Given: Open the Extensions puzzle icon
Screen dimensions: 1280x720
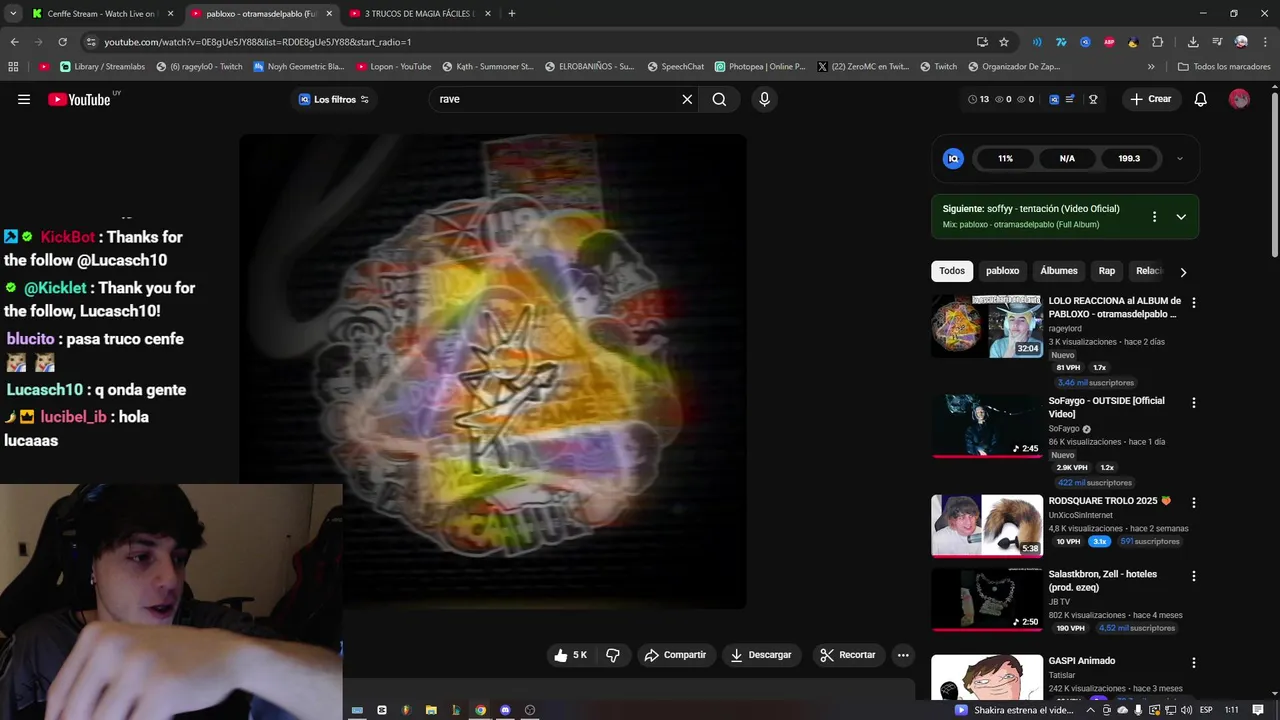Looking at the screenshot, I should 1157,42.
